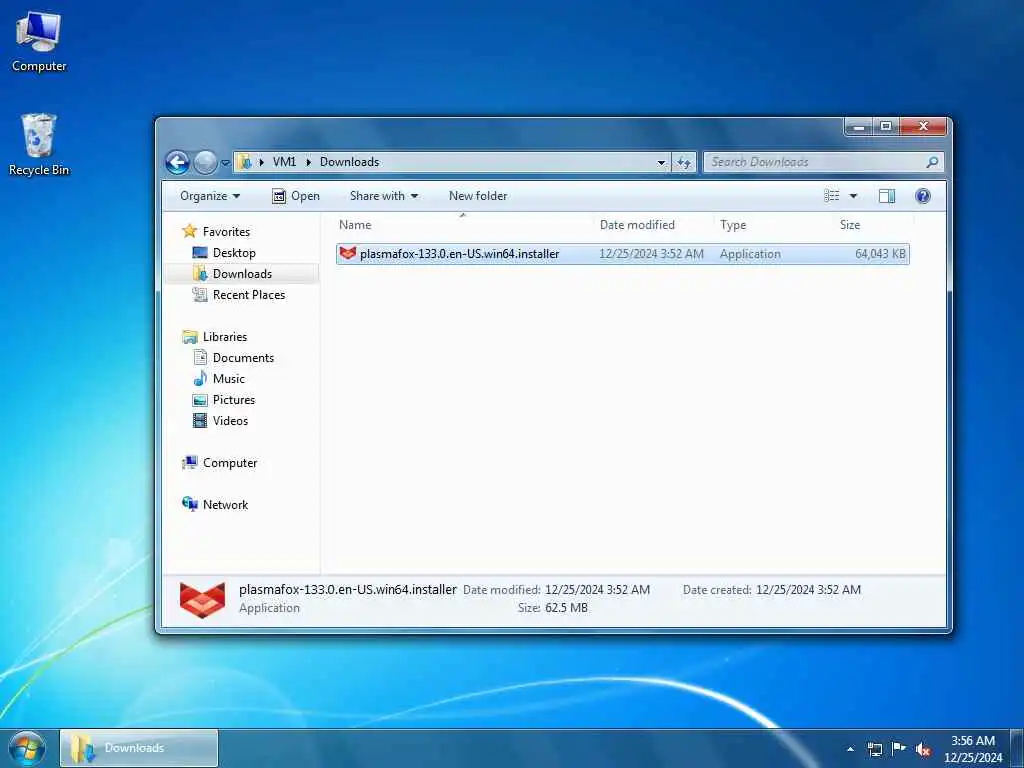1024x768 pixels.
Task: Open recent pages dropdown beside nav arrows
Action: (225, 163)
